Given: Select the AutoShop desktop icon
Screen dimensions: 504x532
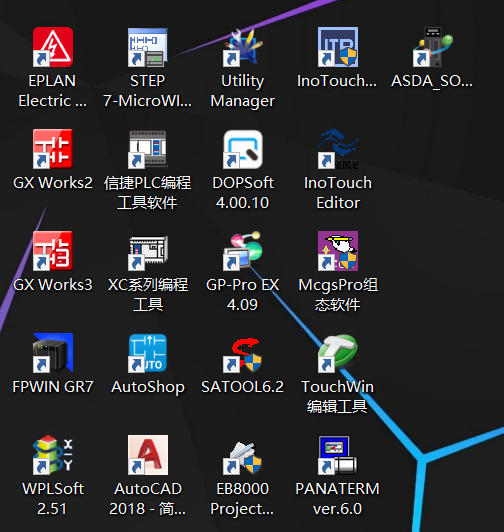Looking at the screenshot, I should tap(148, 353).
